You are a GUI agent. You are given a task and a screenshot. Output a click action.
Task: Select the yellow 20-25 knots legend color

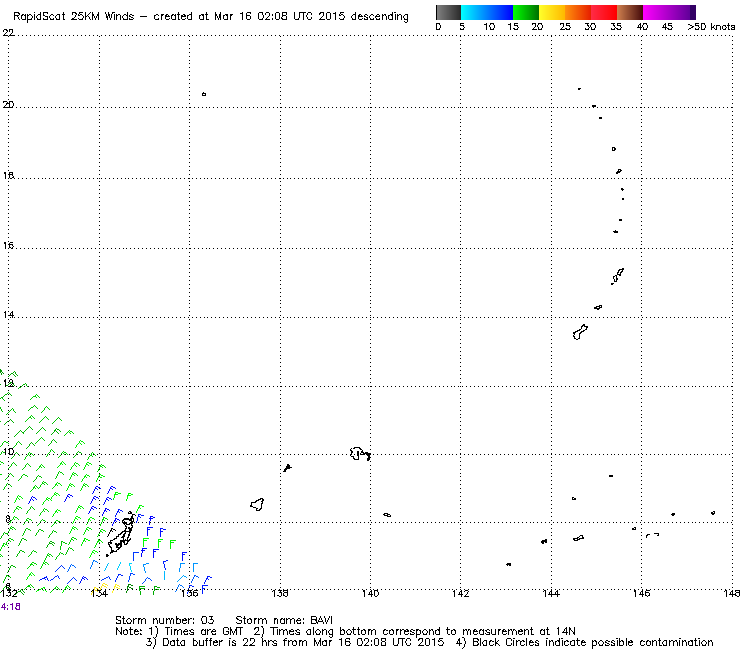[x=552, y=12]
